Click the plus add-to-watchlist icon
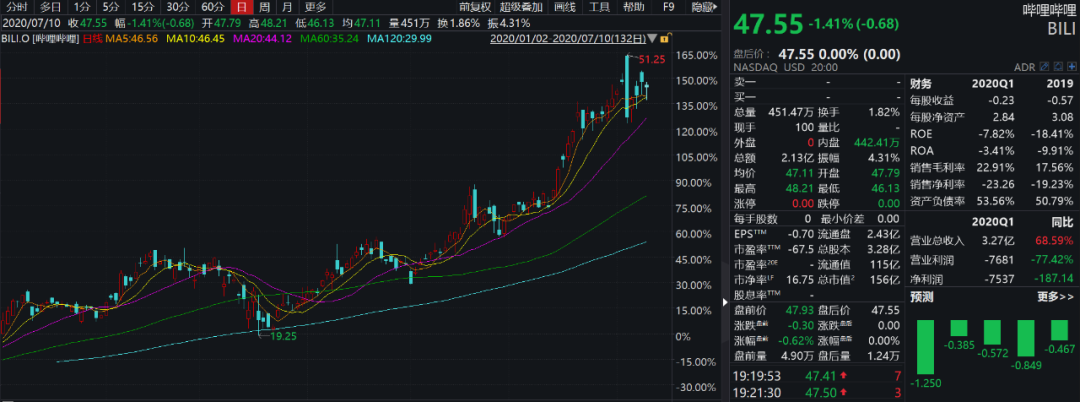The width and height of the screenshot is (1080, 402). click(1071, 67)
